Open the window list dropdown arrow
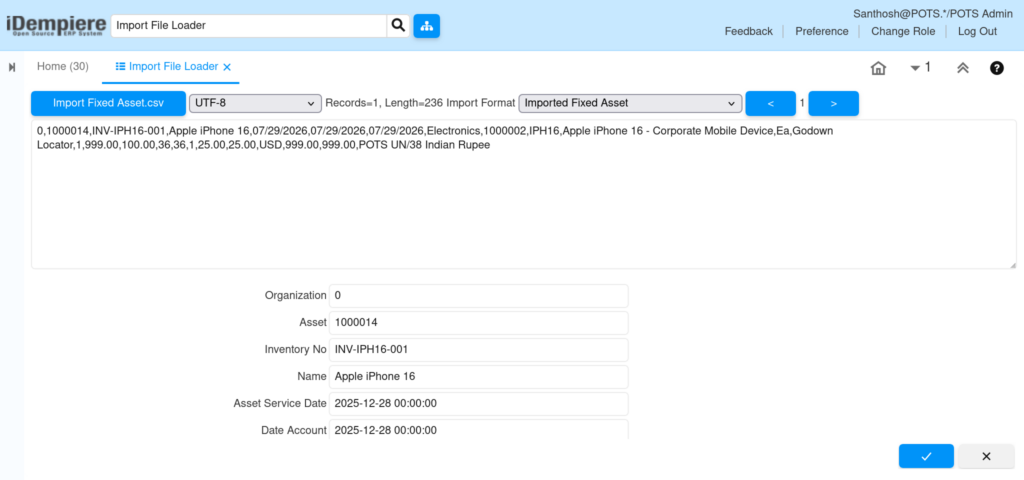 click(915, 67)
